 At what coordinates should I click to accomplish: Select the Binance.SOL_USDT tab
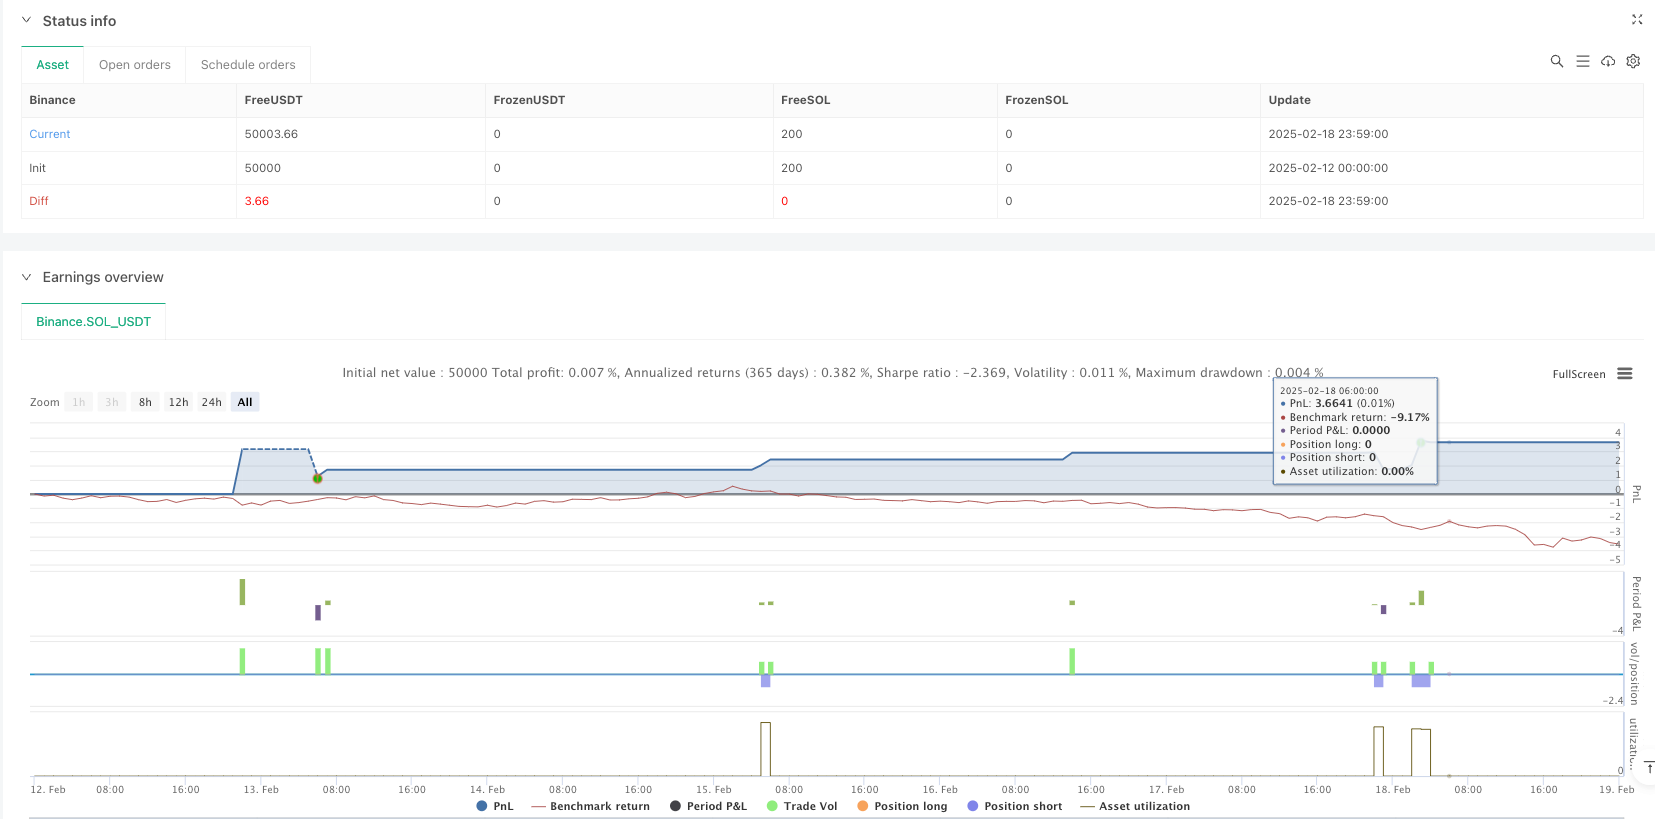[x=93, y=322]
